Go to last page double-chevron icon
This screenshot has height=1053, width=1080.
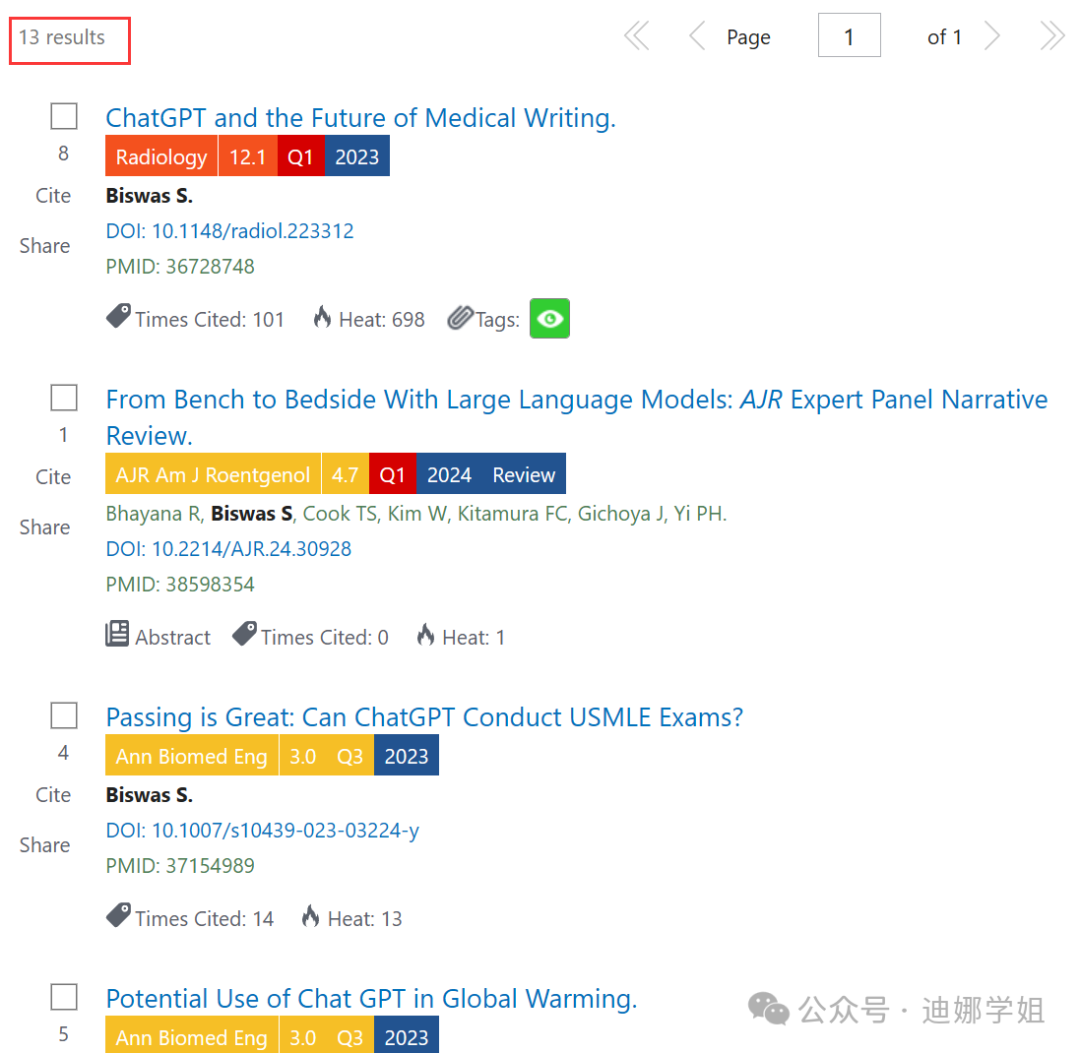click(x=1052, y=36)
